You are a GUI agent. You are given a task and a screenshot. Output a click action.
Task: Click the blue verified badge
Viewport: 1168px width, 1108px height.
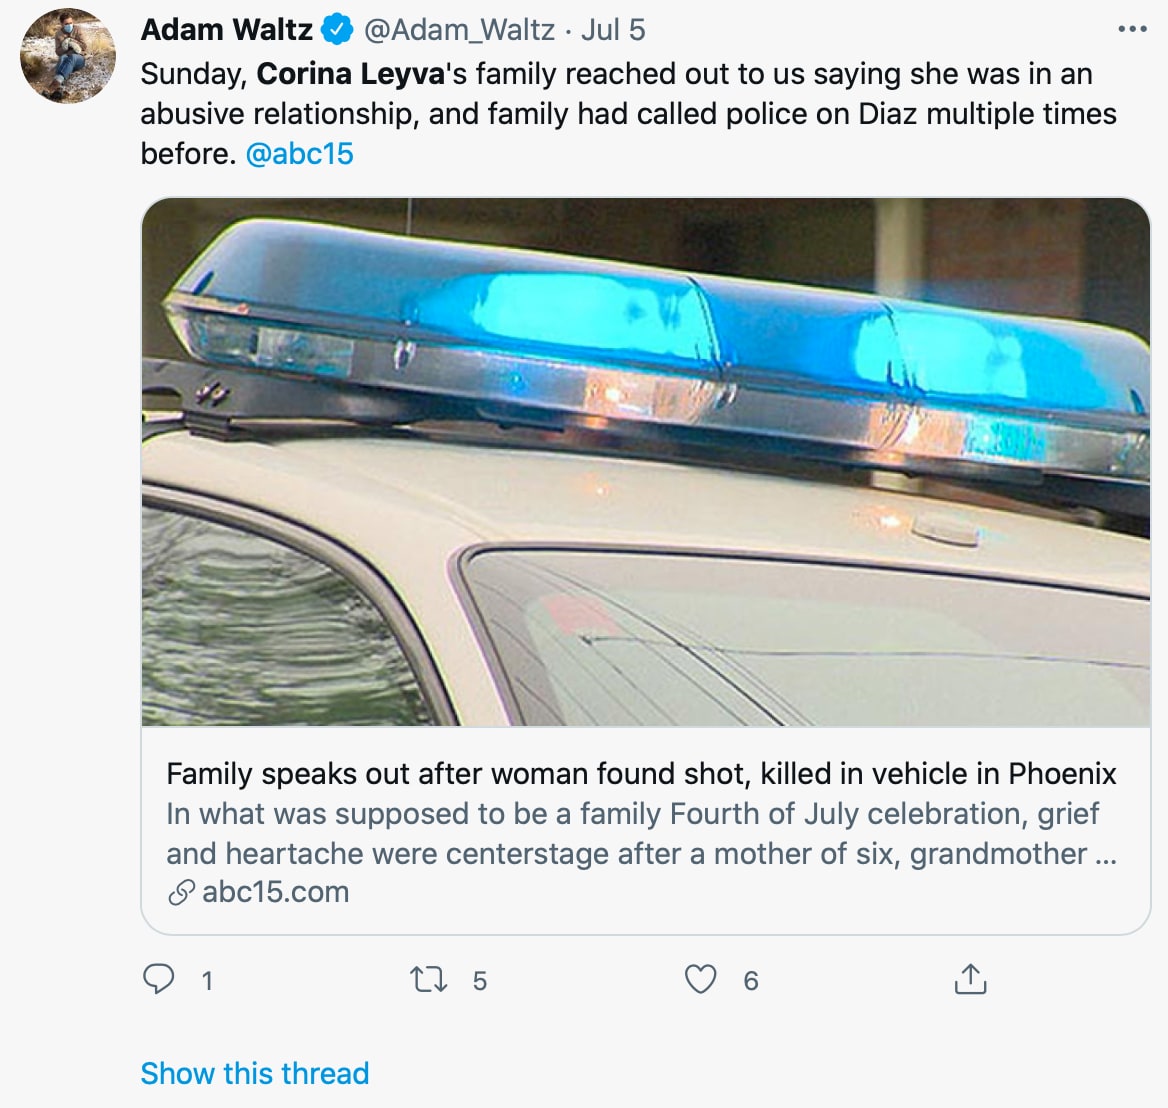click(x=337, y=30)
